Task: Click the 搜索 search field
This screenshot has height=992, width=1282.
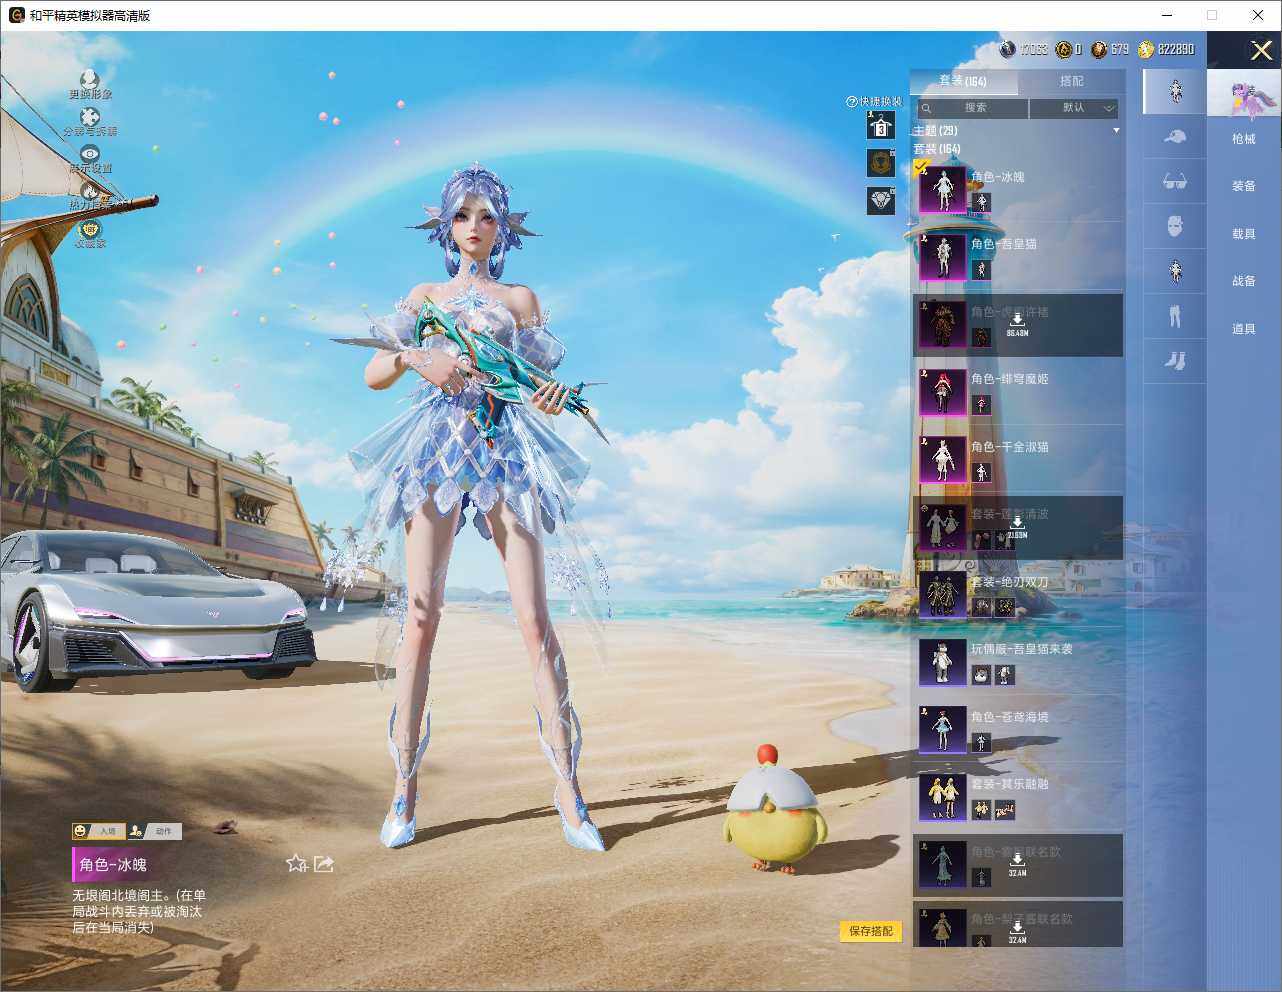Action: click(x=972, y=108)
